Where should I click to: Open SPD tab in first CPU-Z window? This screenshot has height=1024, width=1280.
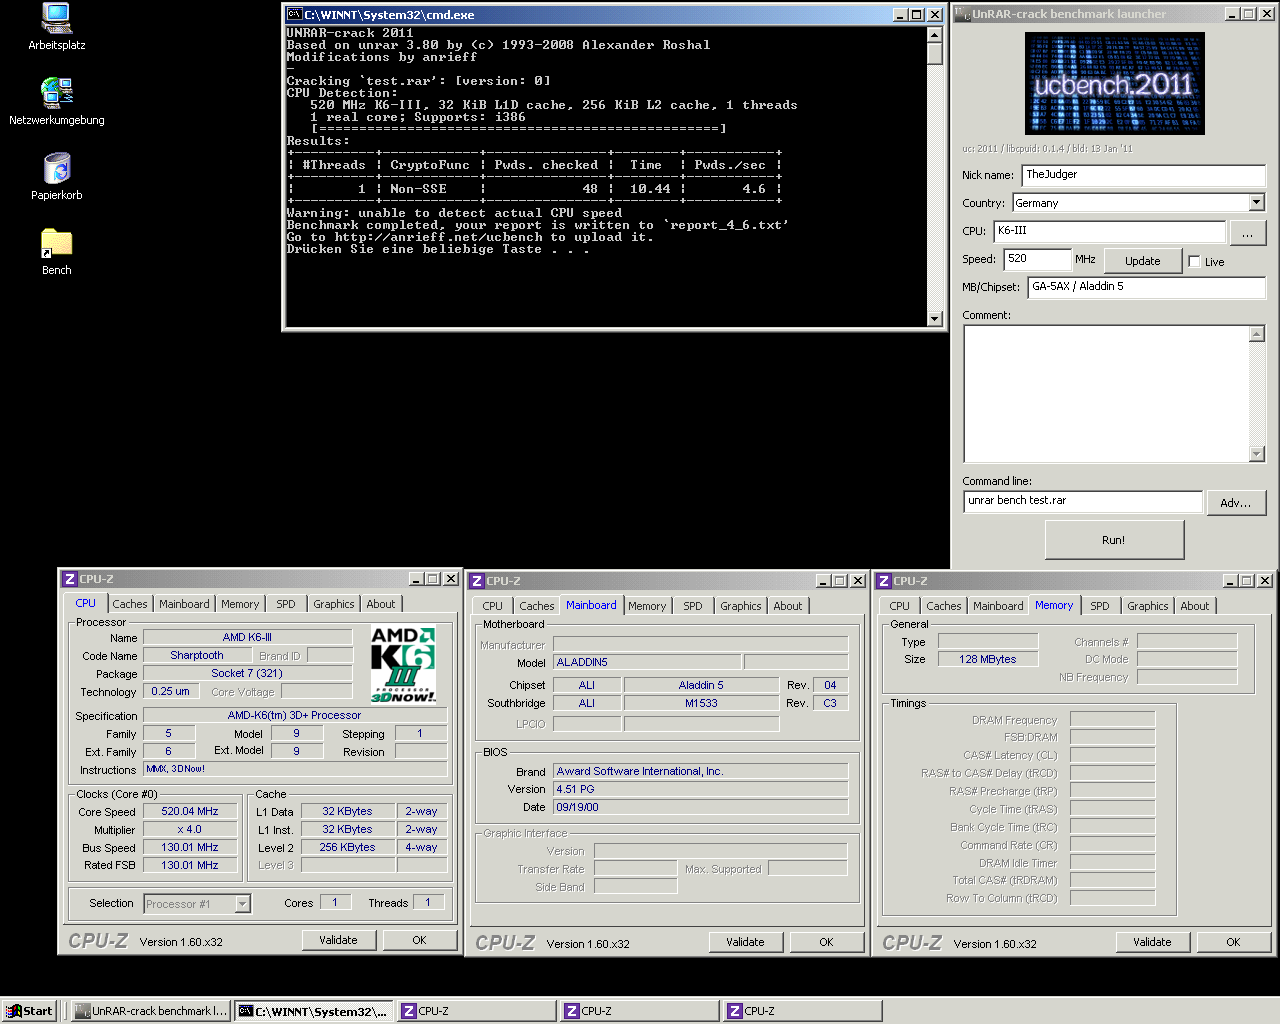click(x=286, y=604)
